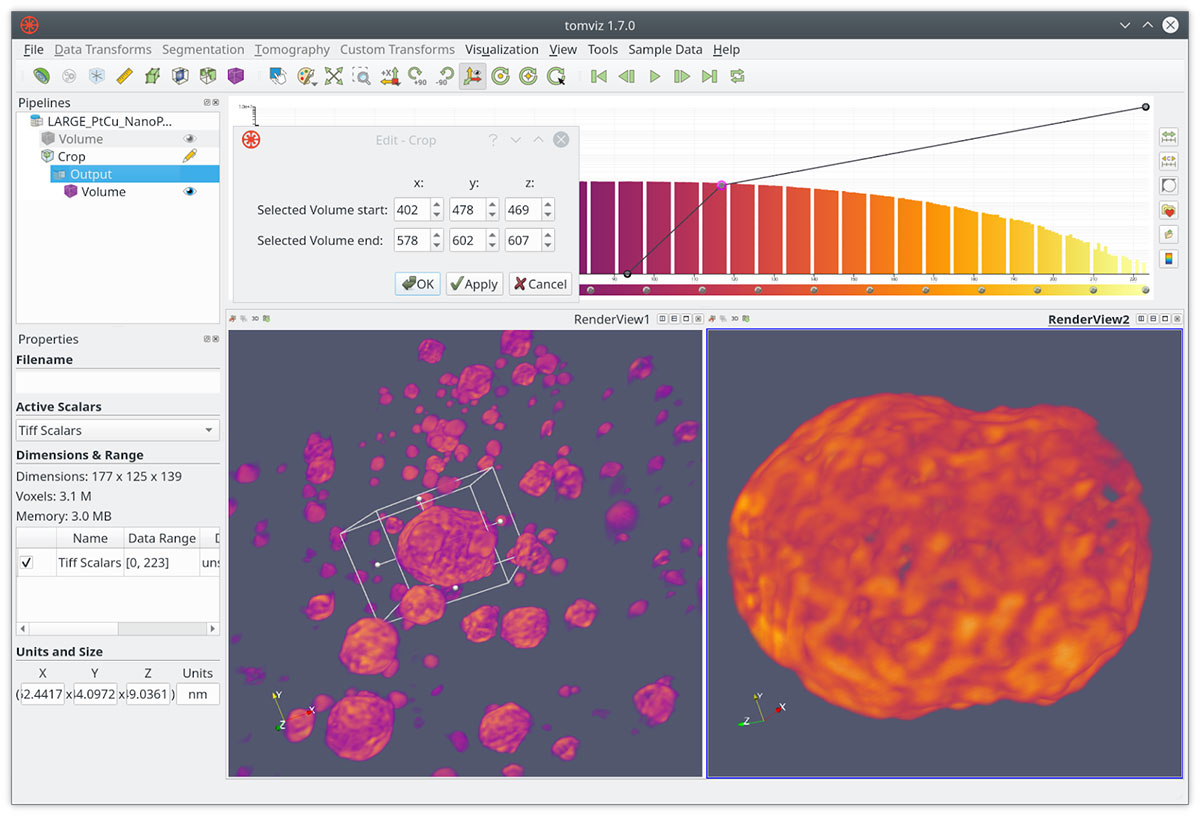Increment the x Selected Volume start spinner
Viewport: 1200px width, 816px height.
[x=437, y=205]
